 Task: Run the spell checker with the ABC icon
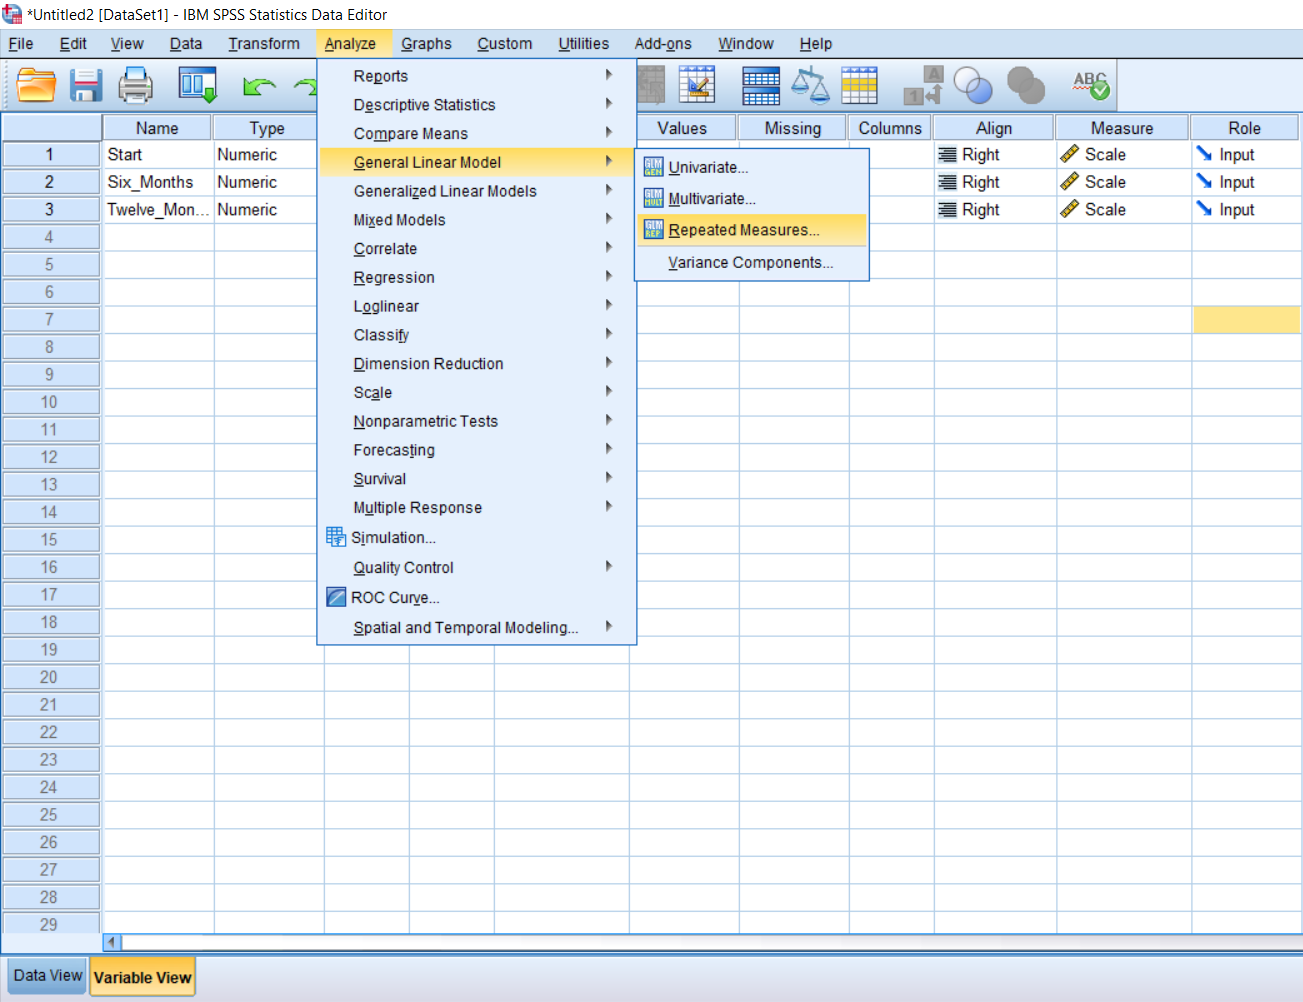click(1089, 85)
